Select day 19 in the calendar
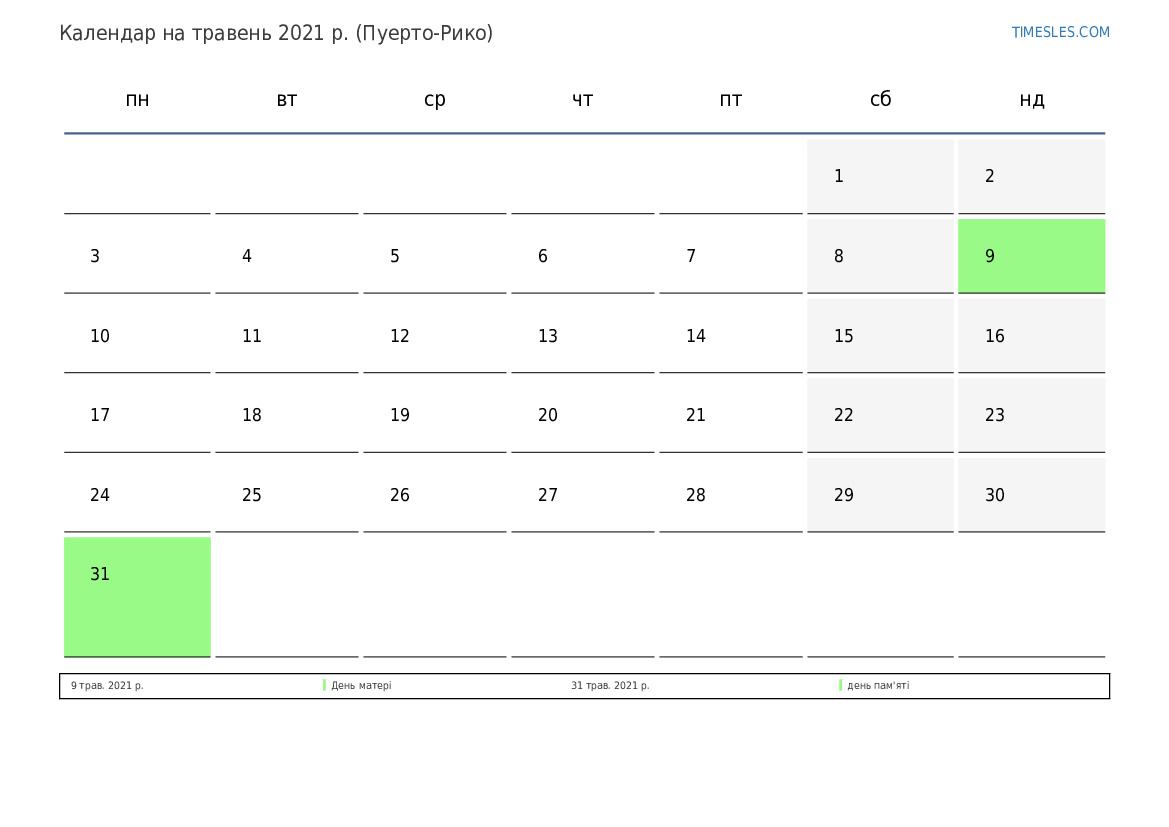The width and height of the screenshot is (1169, 827). 435,415
